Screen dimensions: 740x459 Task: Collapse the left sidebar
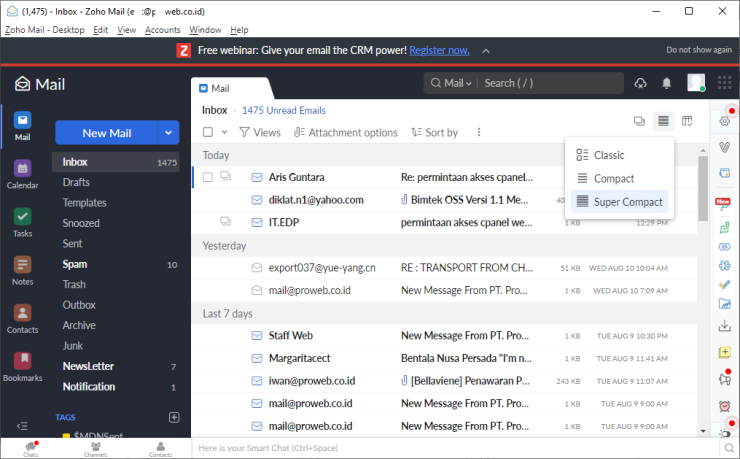(x=22, y=426)
